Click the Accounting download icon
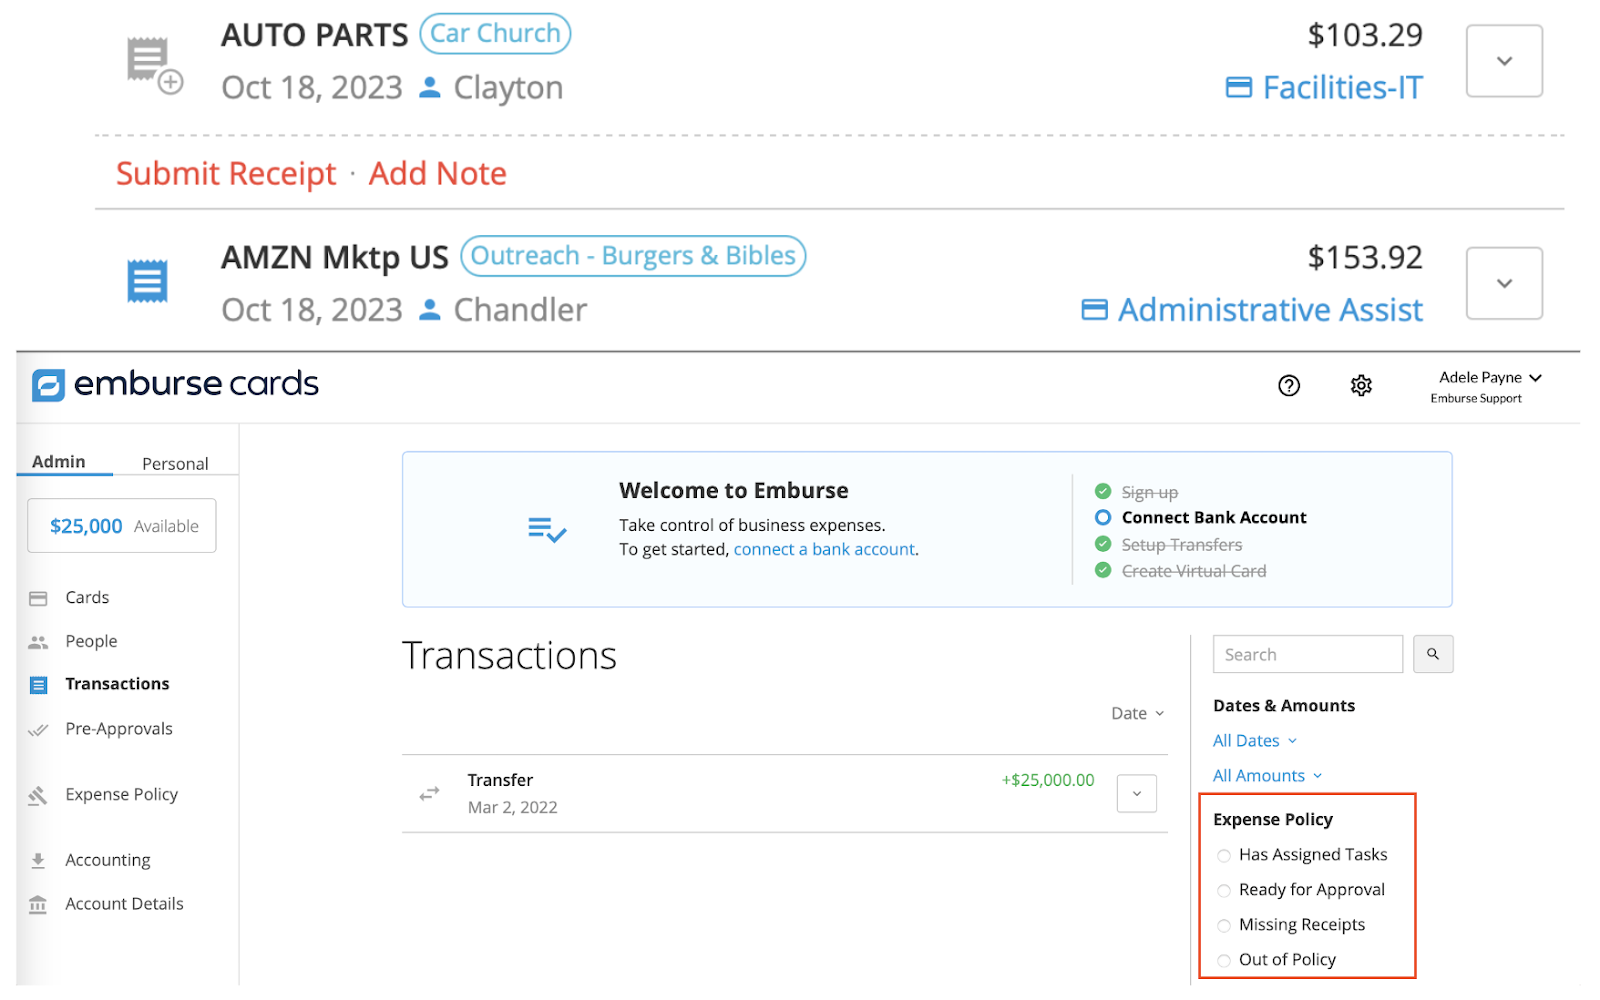1600x1000 pixels. (38, 860)
